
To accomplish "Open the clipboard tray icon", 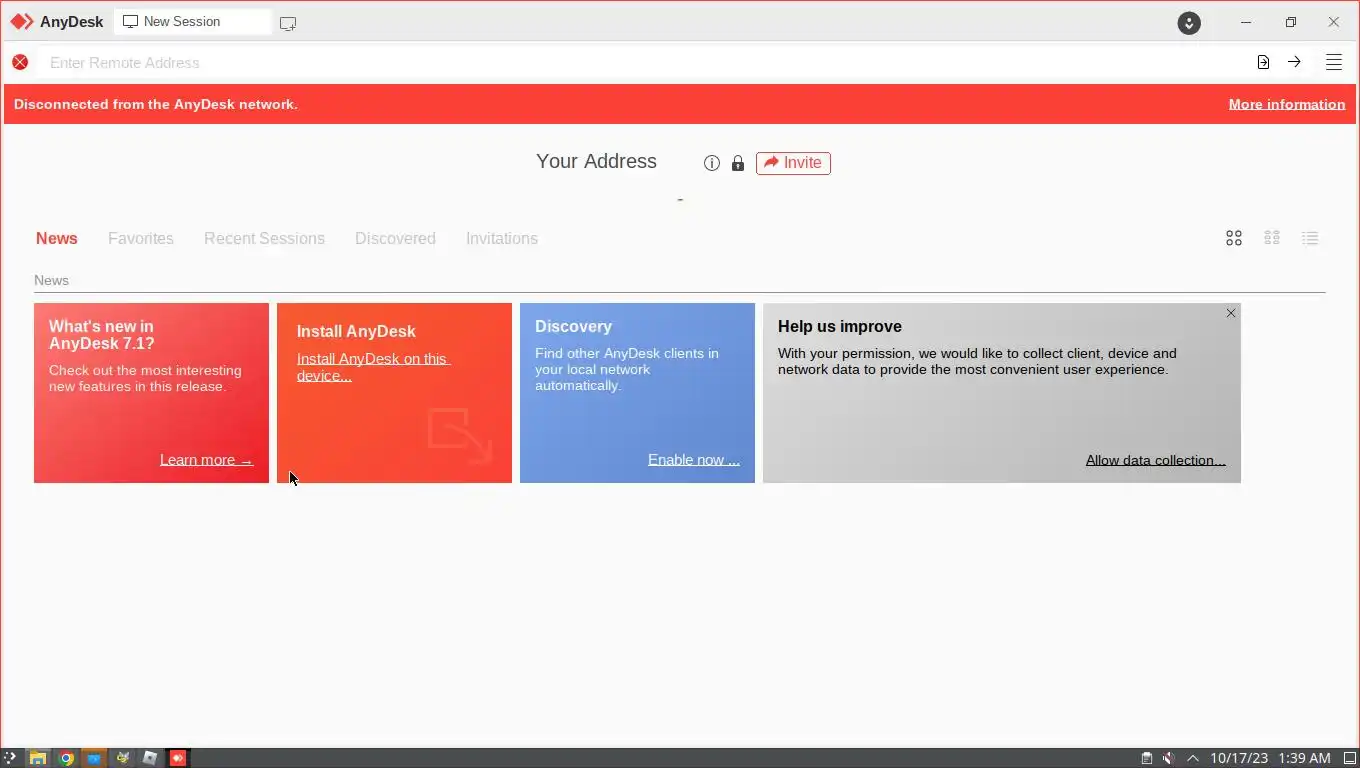I will point(1147,758).
